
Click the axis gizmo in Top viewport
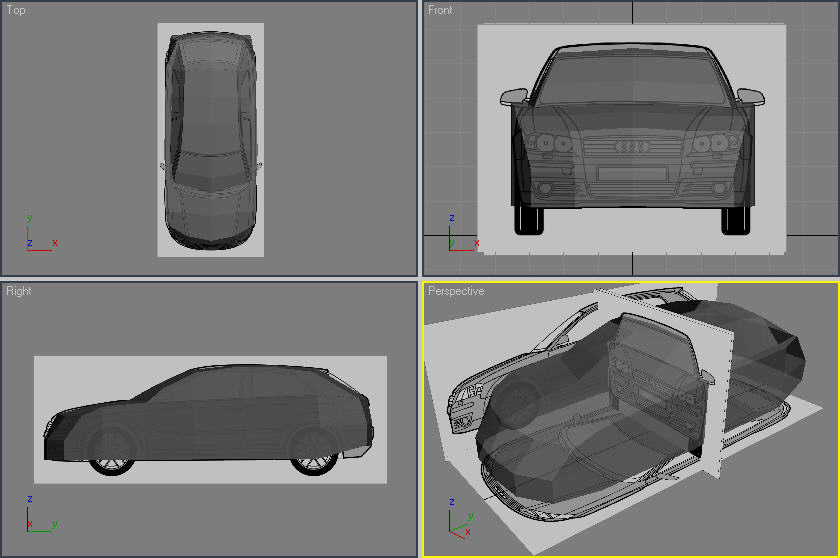coord(40,233)
